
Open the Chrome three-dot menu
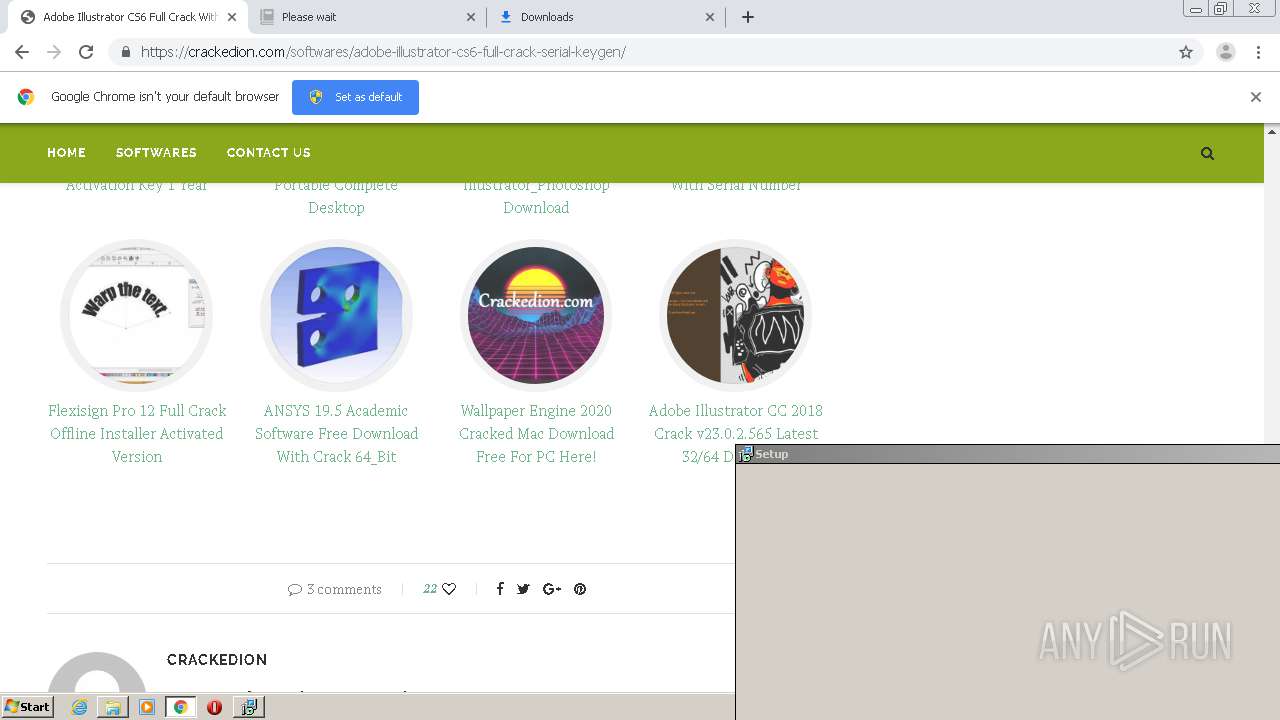(x=1259, y=52)
